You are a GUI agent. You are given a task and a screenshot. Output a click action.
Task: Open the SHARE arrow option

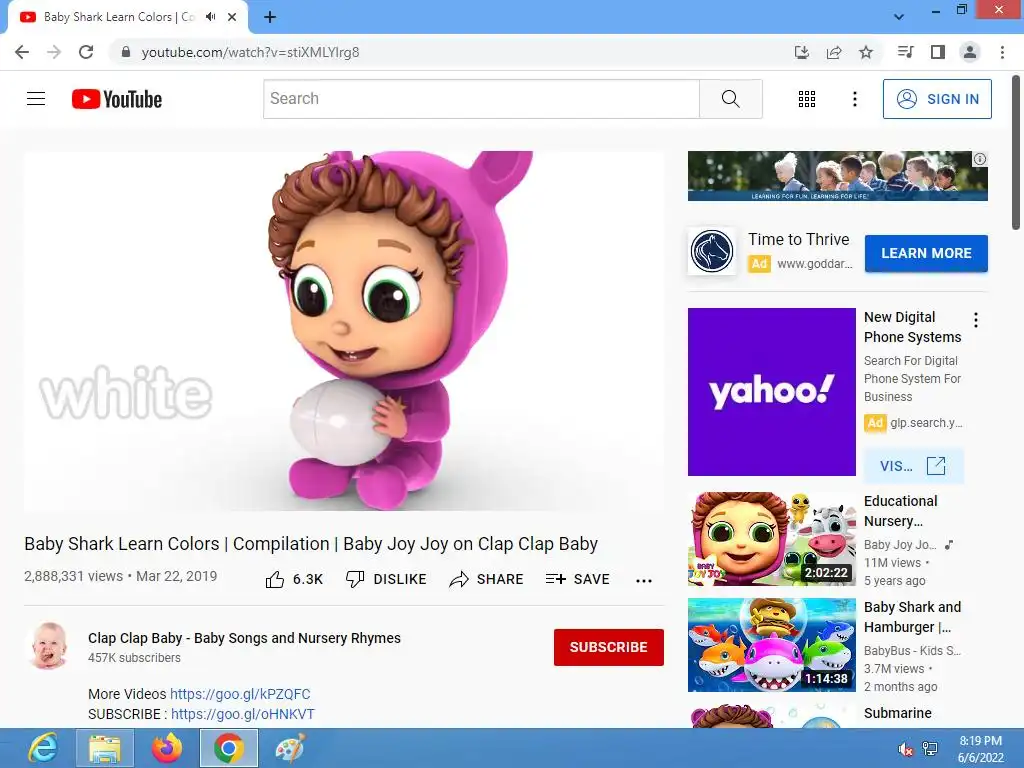[x=487, y=579]
